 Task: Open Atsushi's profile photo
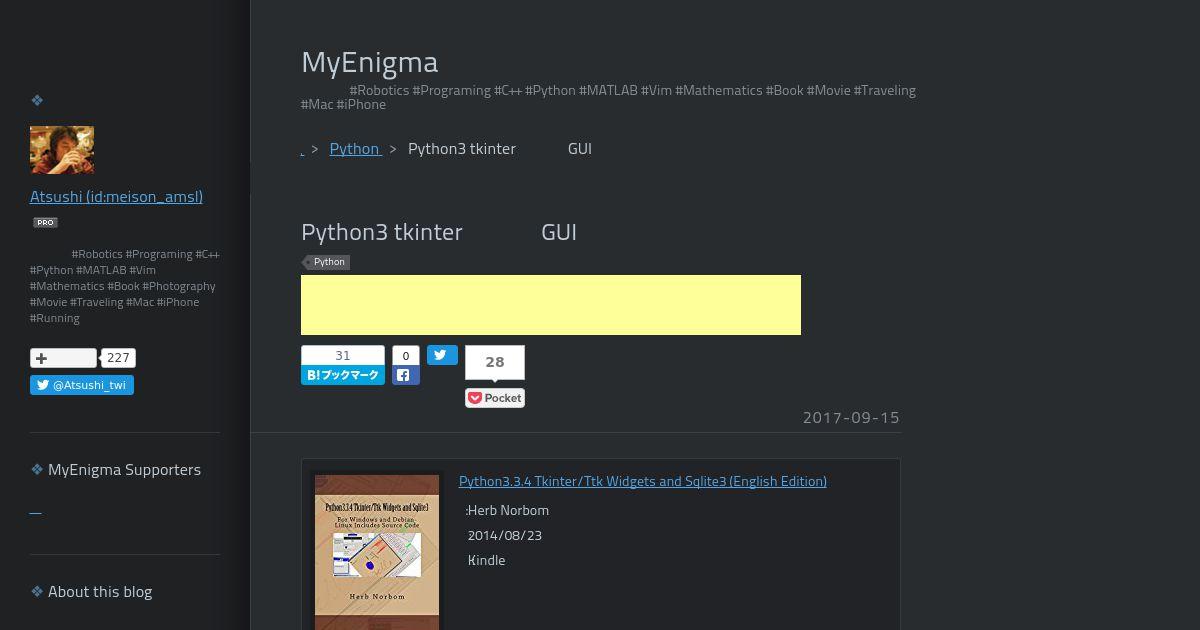[62, 150]
